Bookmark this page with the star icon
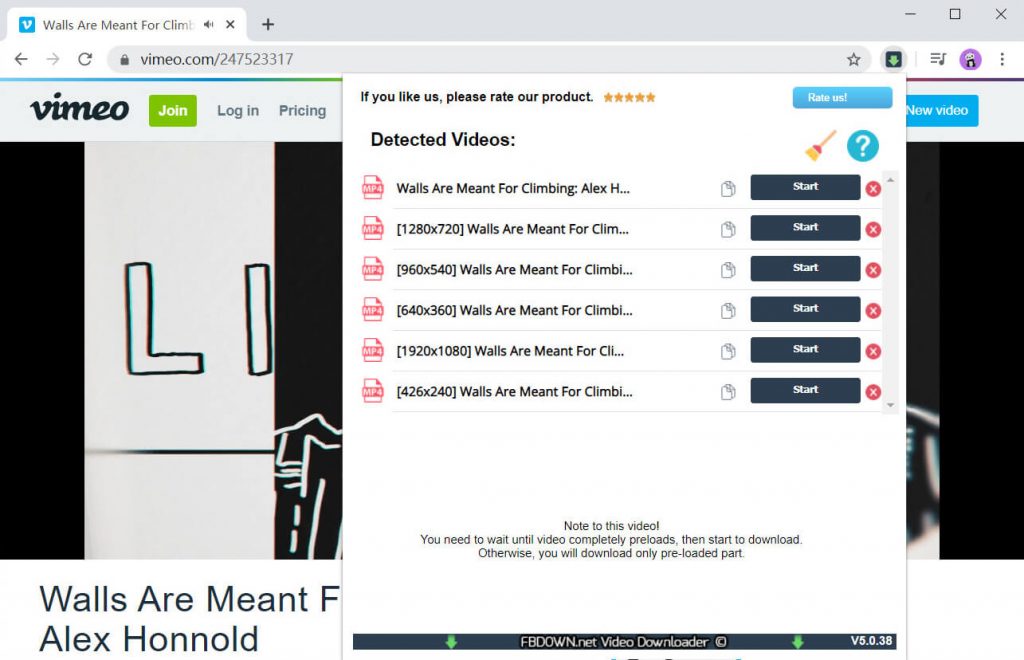This screenshot has width=1024, height=660. (x=853, y=59)
